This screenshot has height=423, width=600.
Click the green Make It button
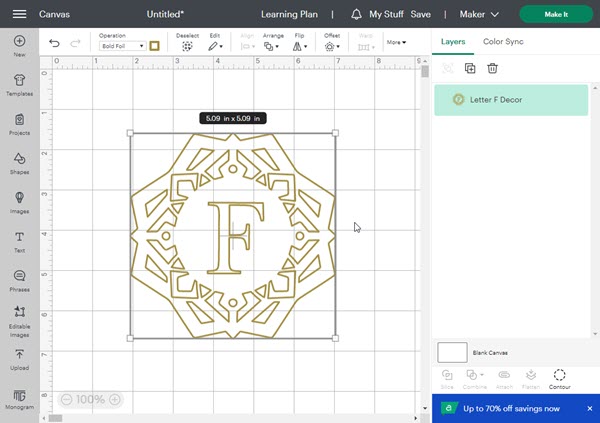(556, 15)
